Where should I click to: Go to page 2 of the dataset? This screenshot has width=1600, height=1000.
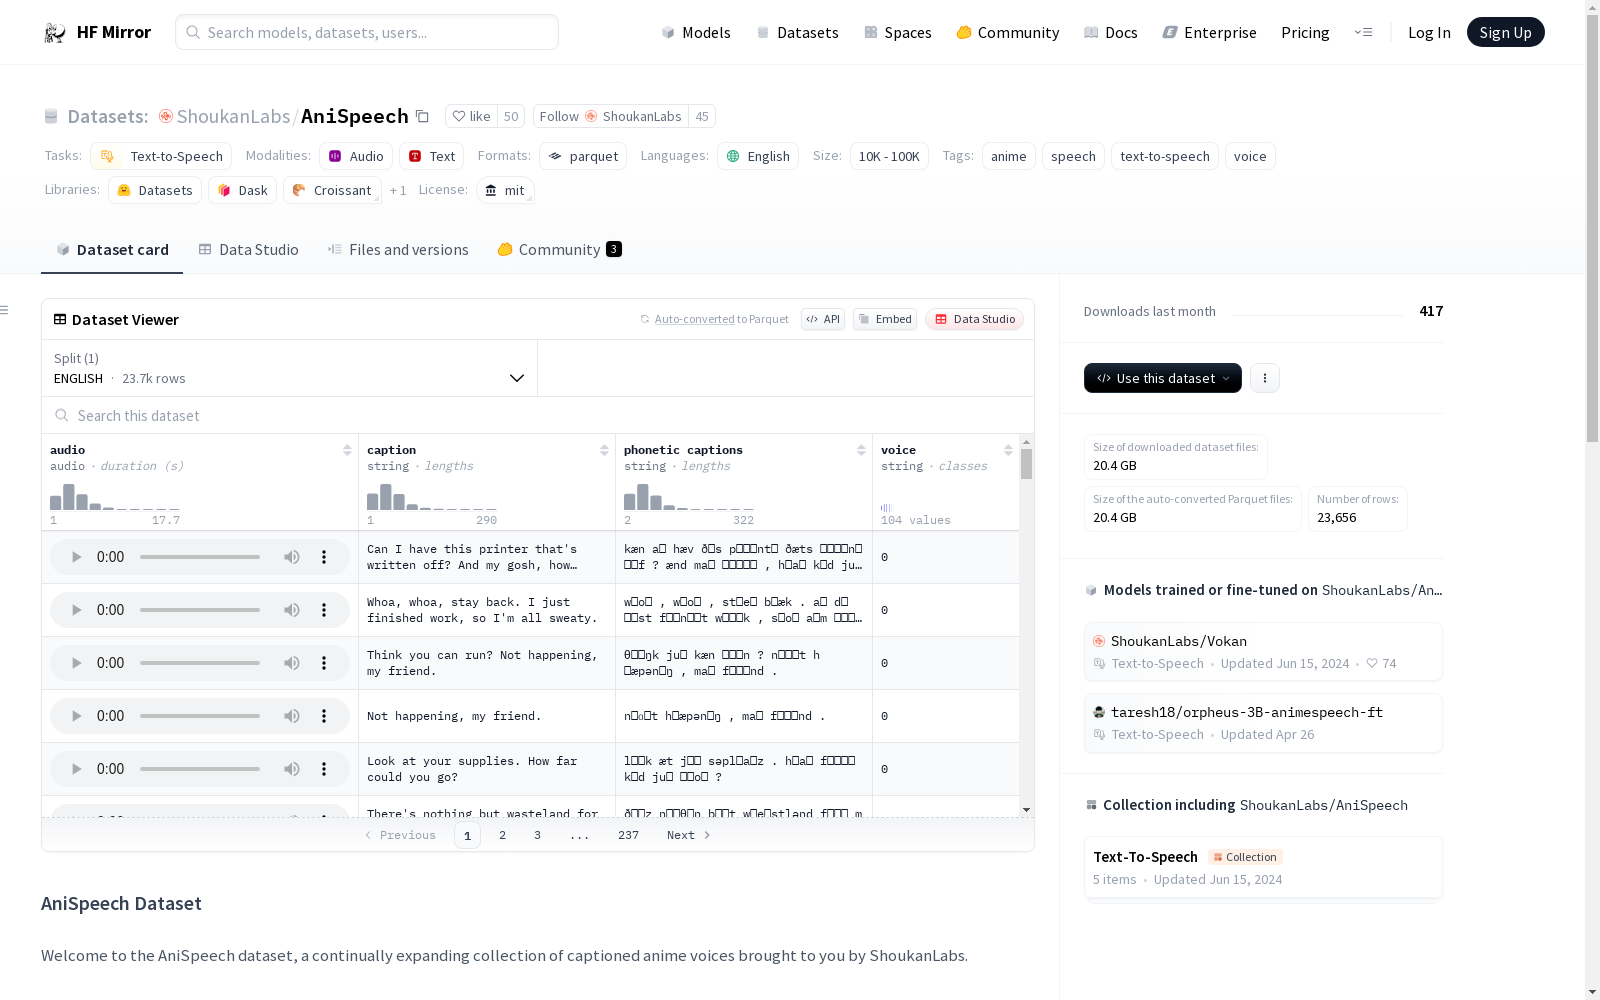[x=502, y=835]
